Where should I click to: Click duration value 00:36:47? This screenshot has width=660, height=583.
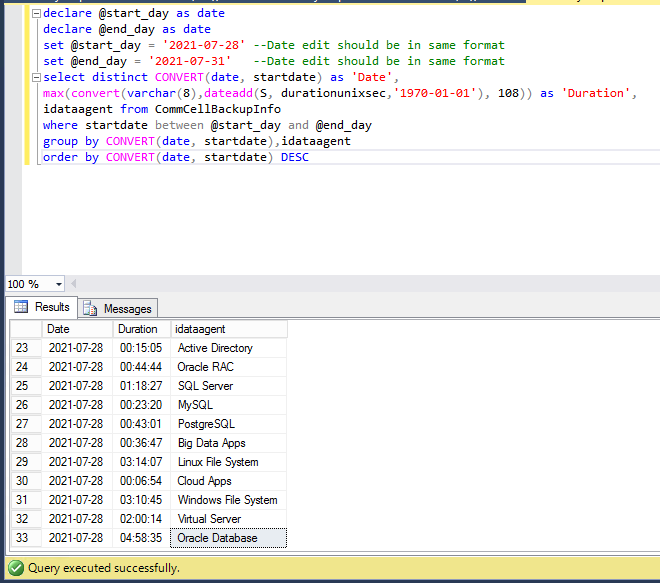coord(141,443)
